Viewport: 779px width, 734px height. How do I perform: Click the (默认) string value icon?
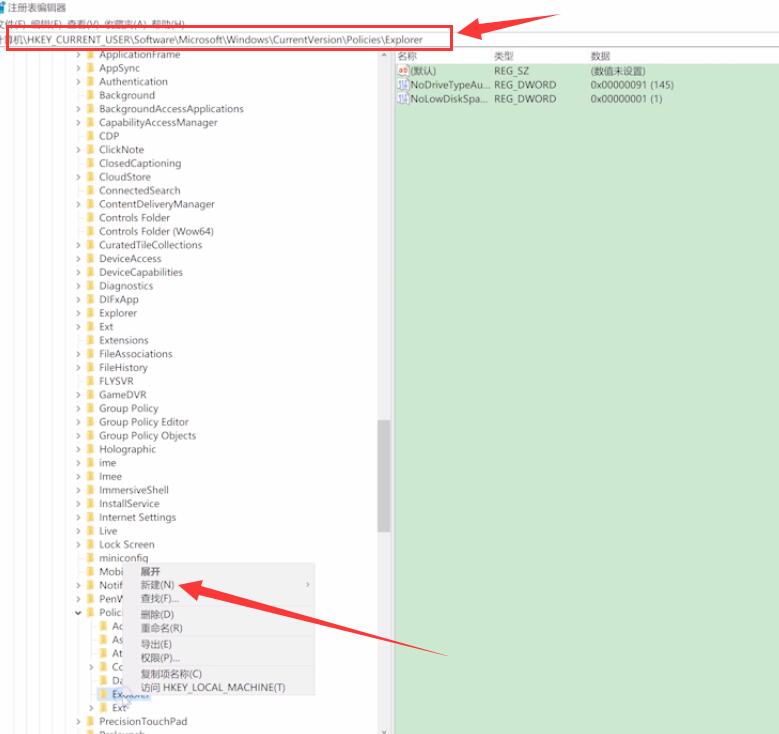(403, 72)
